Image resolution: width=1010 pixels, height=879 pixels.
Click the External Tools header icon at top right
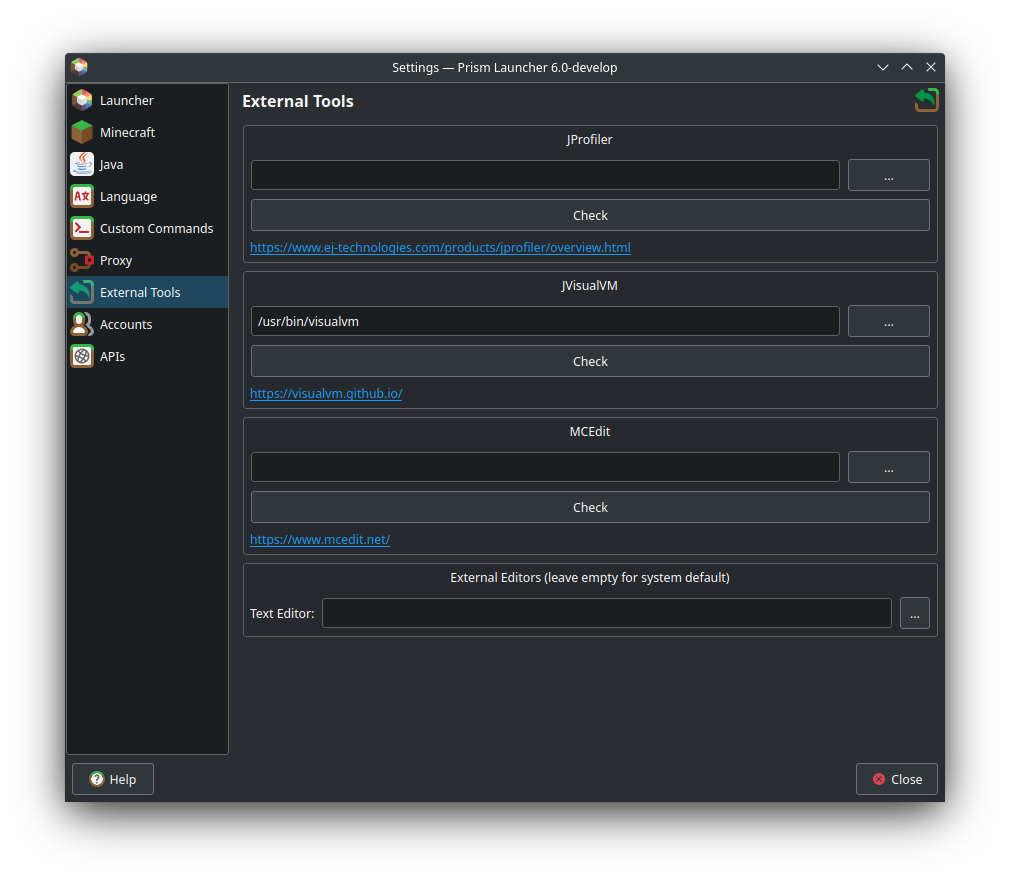pos(926,100)
